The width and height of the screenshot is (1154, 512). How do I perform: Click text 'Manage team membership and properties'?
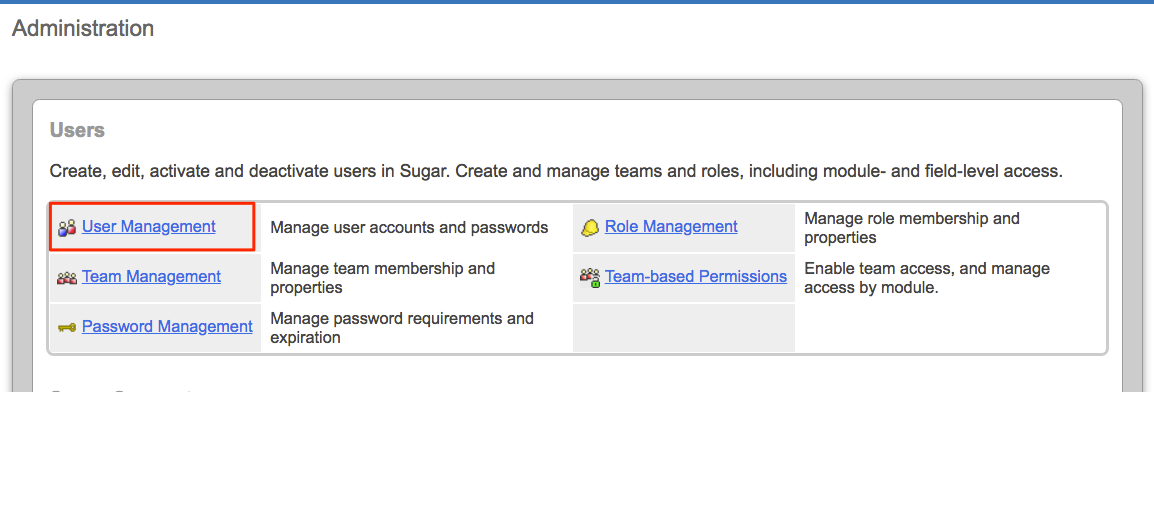pyautogui.click(x=383, y=278)
